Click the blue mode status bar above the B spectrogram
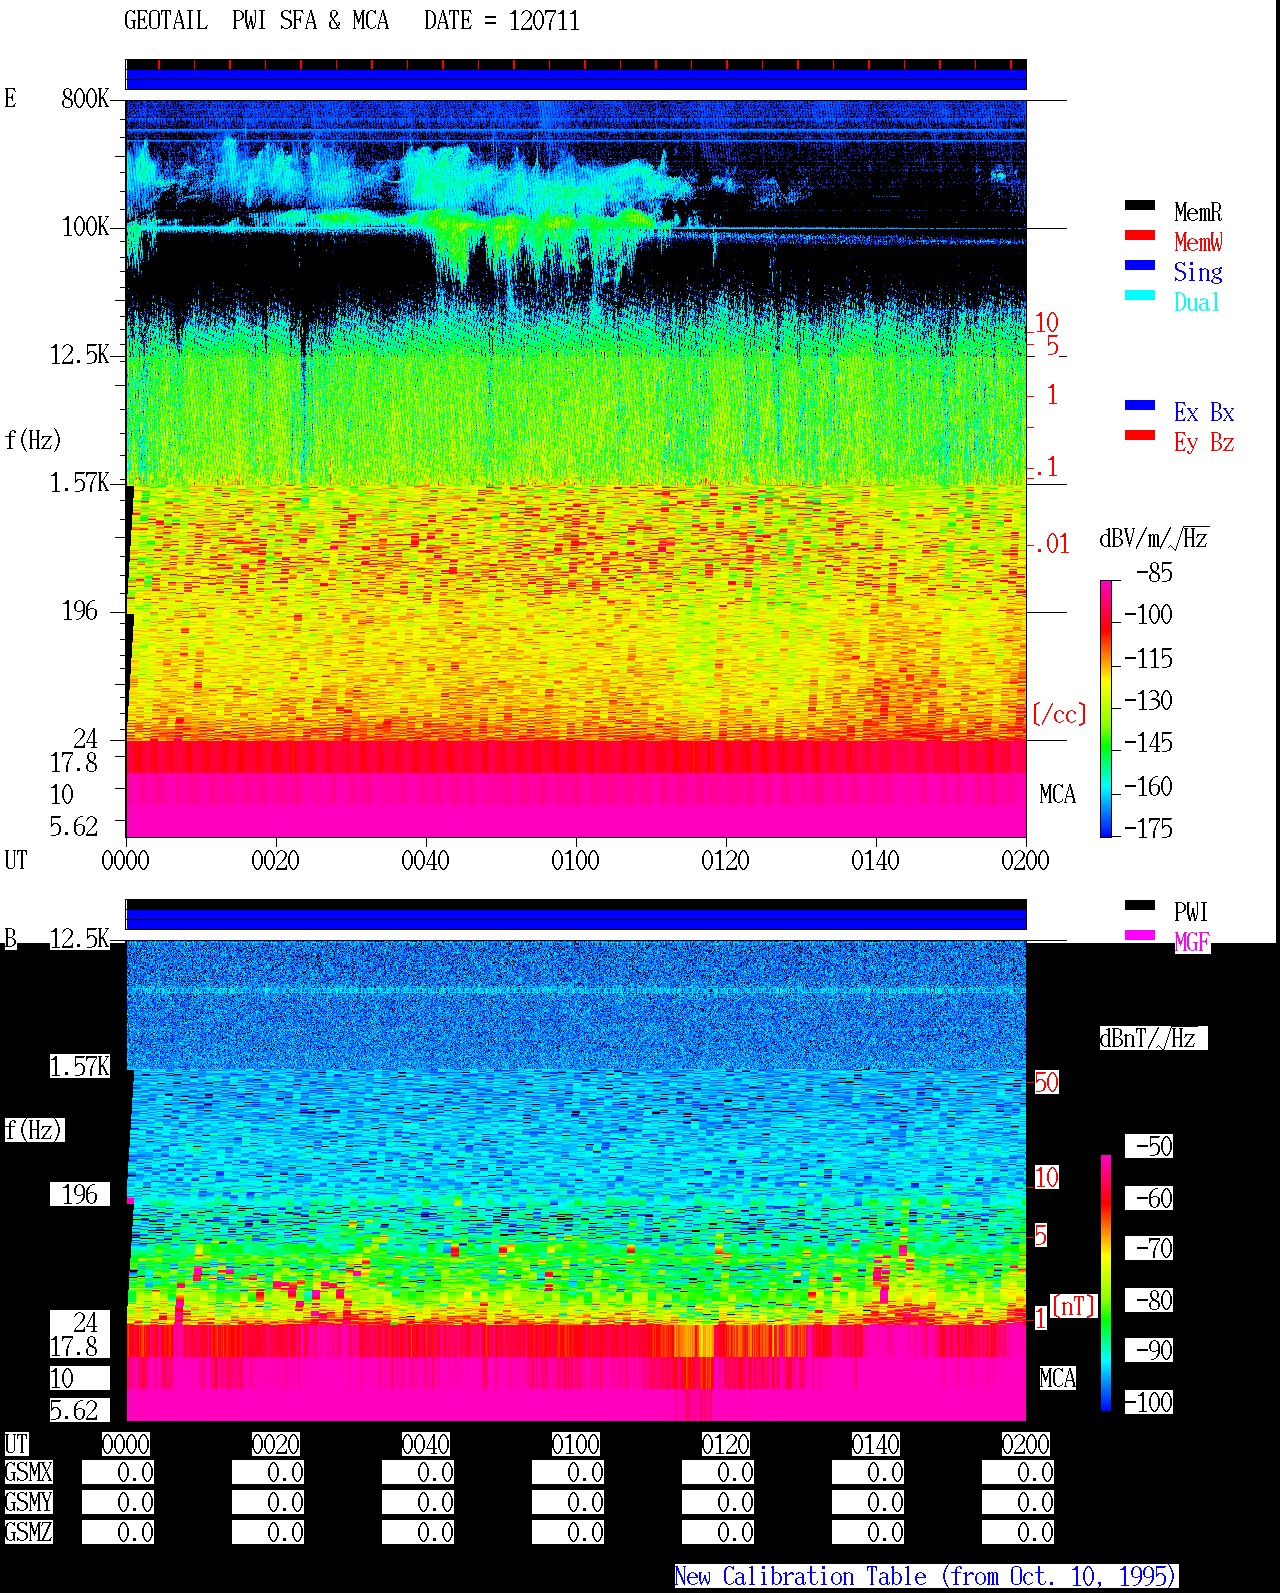 coord(576,918)
